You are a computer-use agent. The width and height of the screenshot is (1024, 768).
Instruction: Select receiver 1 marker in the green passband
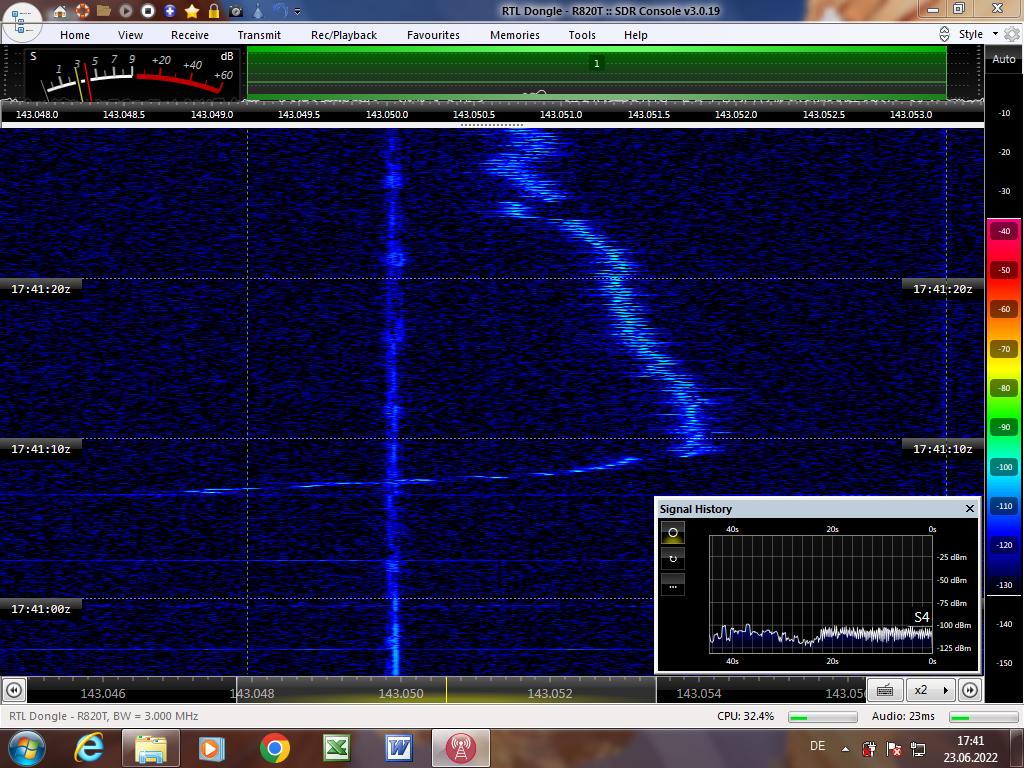pyautogui.click(x=596, y=63)
